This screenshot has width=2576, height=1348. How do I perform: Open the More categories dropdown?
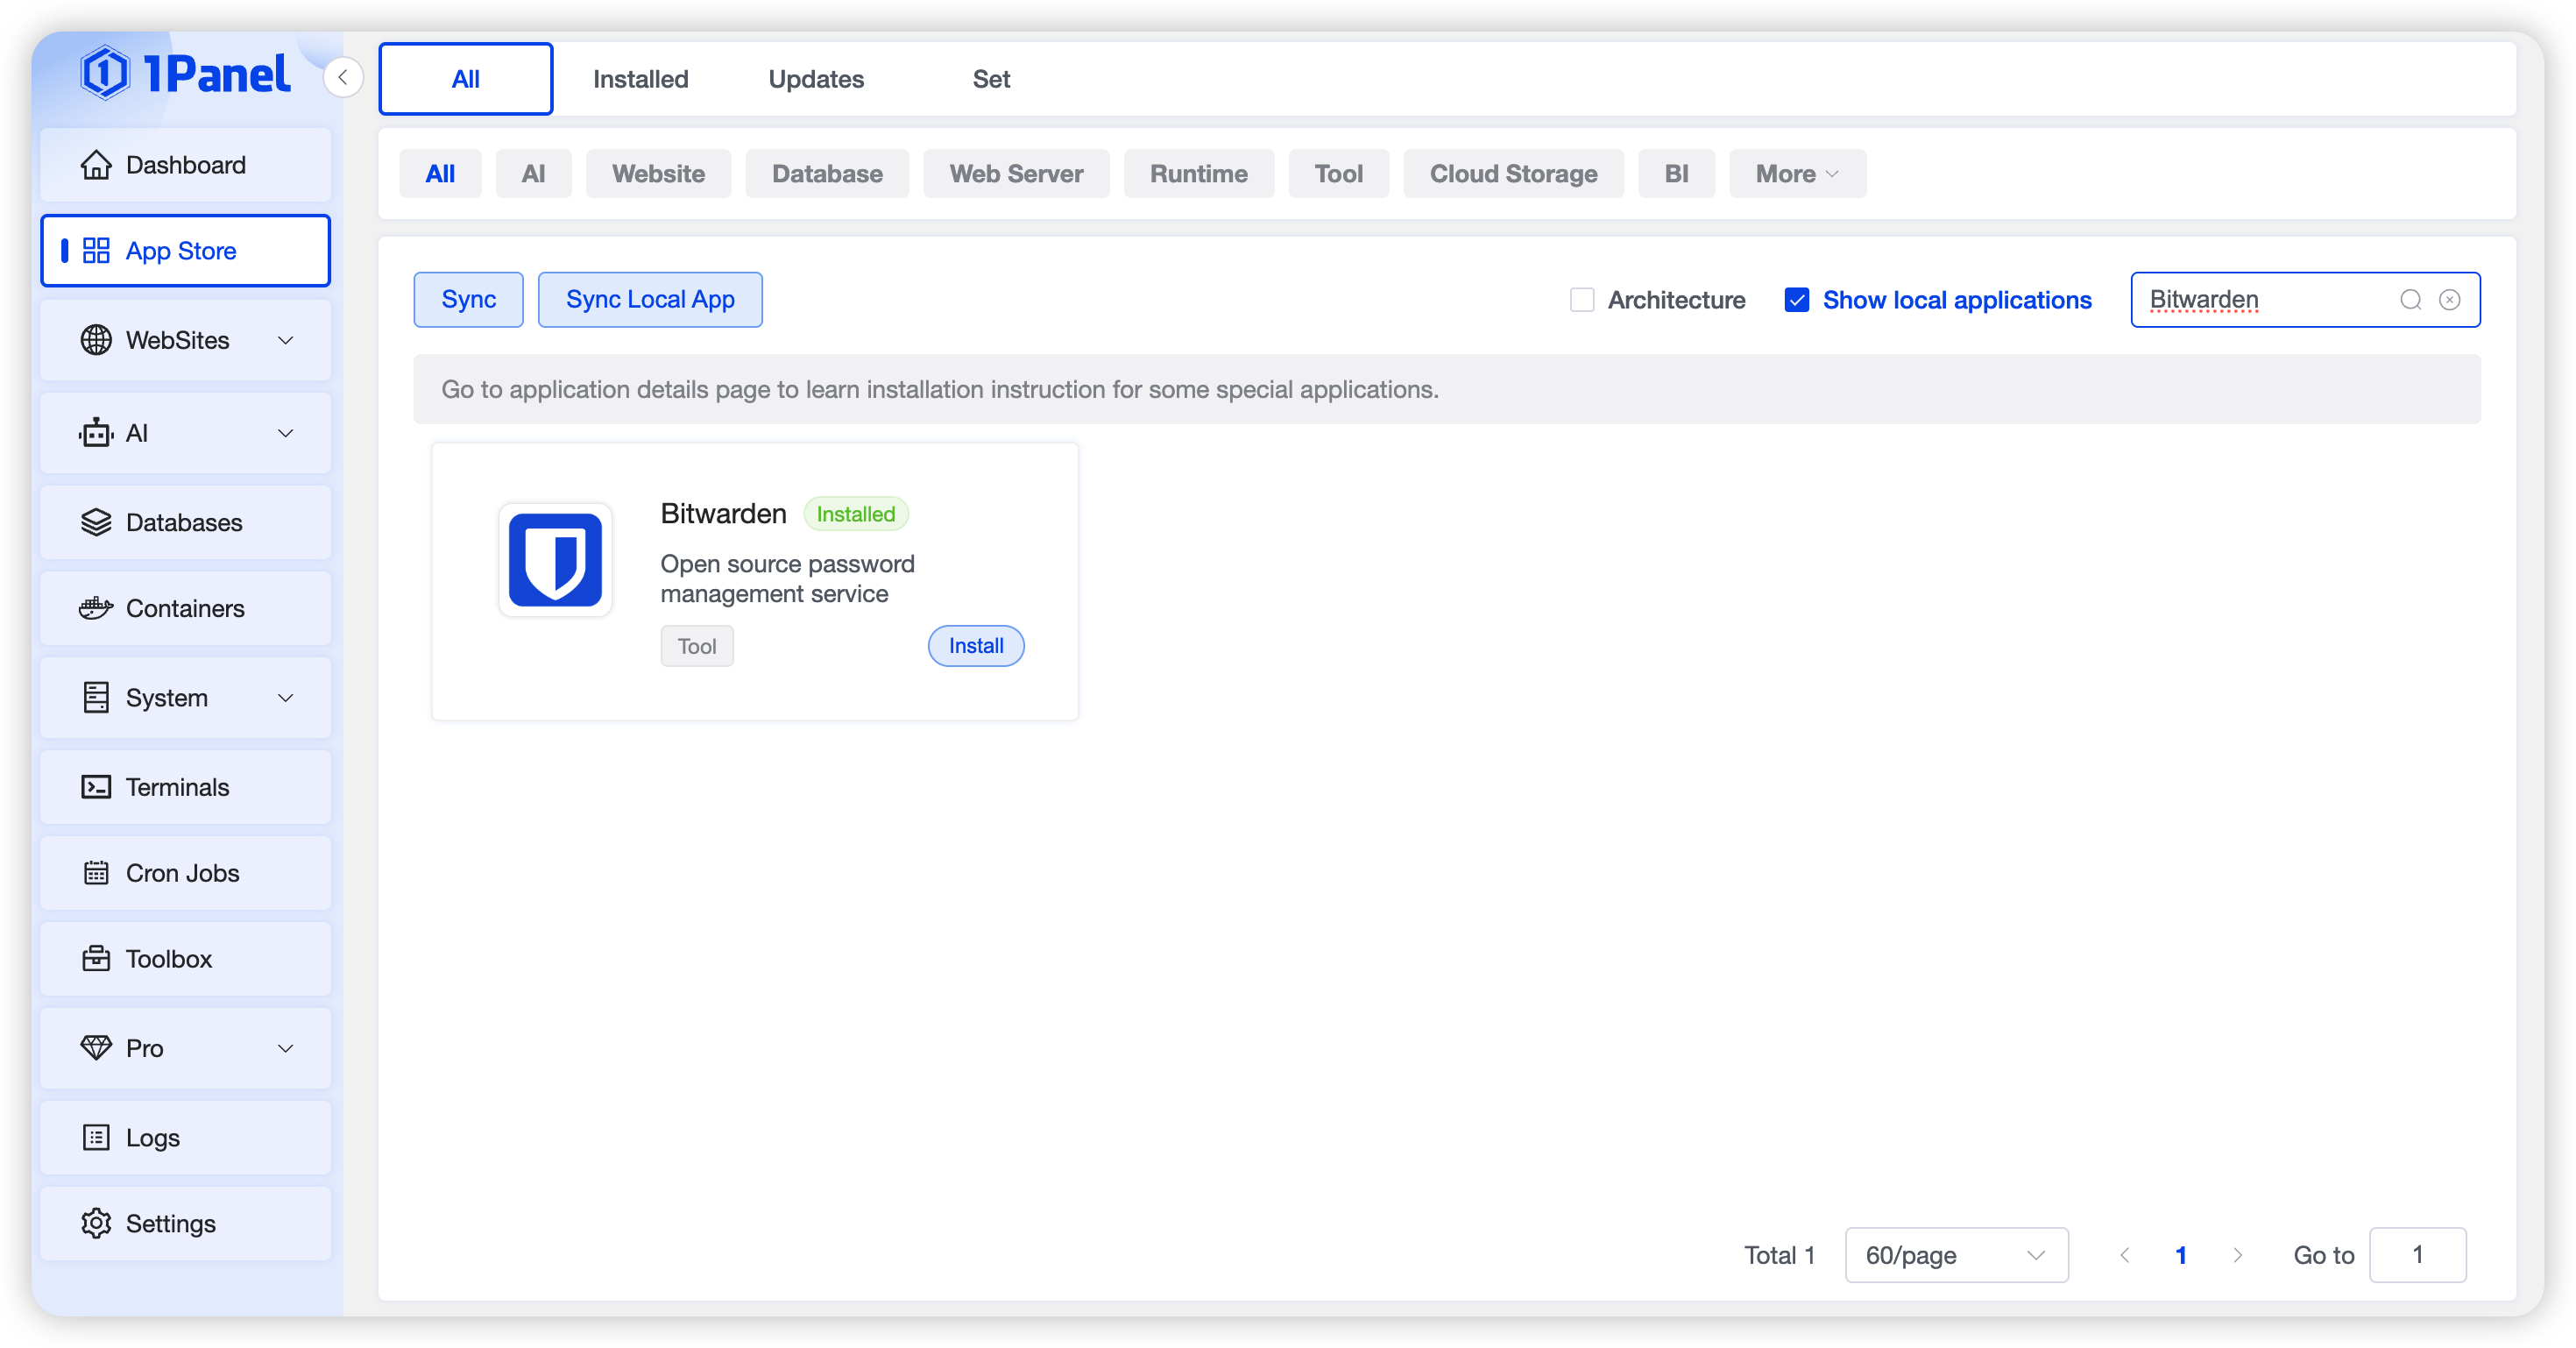coord(1797,174)
